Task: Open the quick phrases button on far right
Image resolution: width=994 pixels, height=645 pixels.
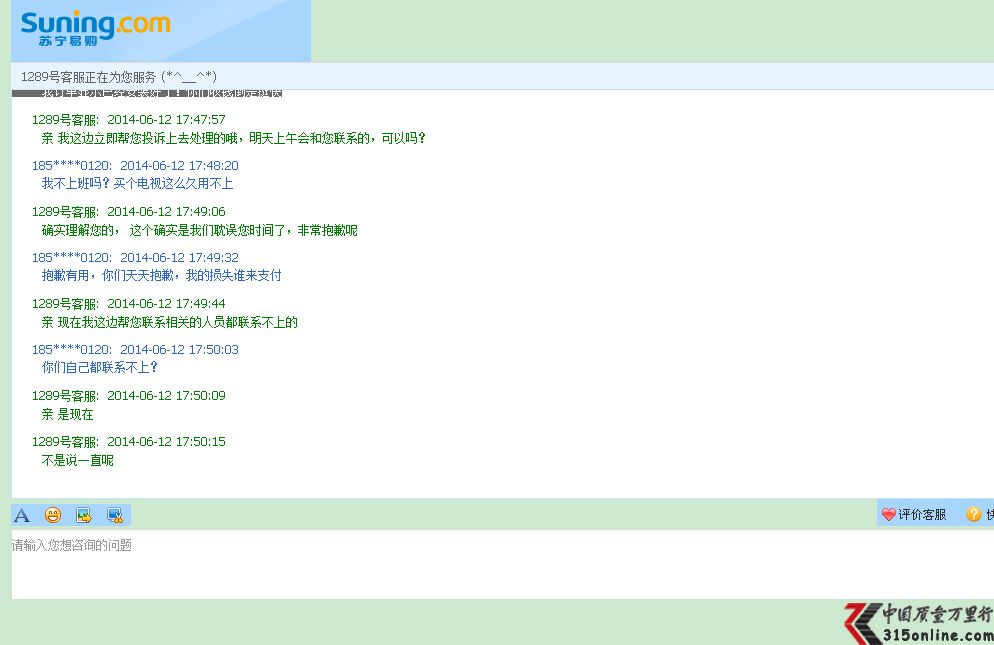Action: [x=988, y=514]
